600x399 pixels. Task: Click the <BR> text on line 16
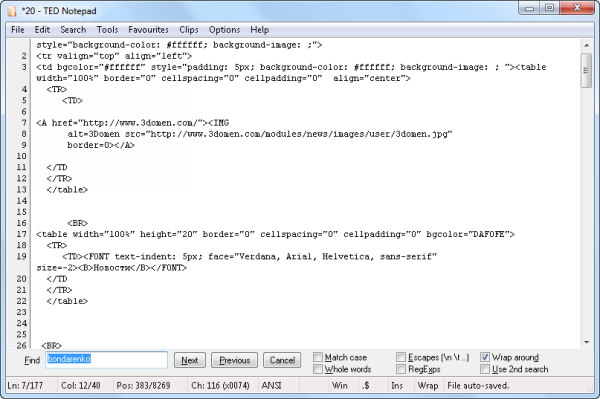click(x=78, y=223)
